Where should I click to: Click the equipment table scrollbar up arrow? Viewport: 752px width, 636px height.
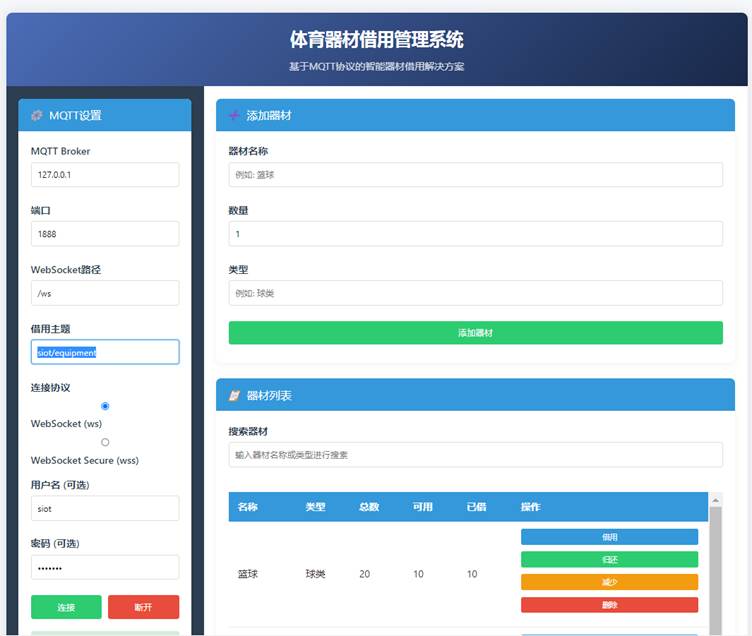[x=715, y=500]
